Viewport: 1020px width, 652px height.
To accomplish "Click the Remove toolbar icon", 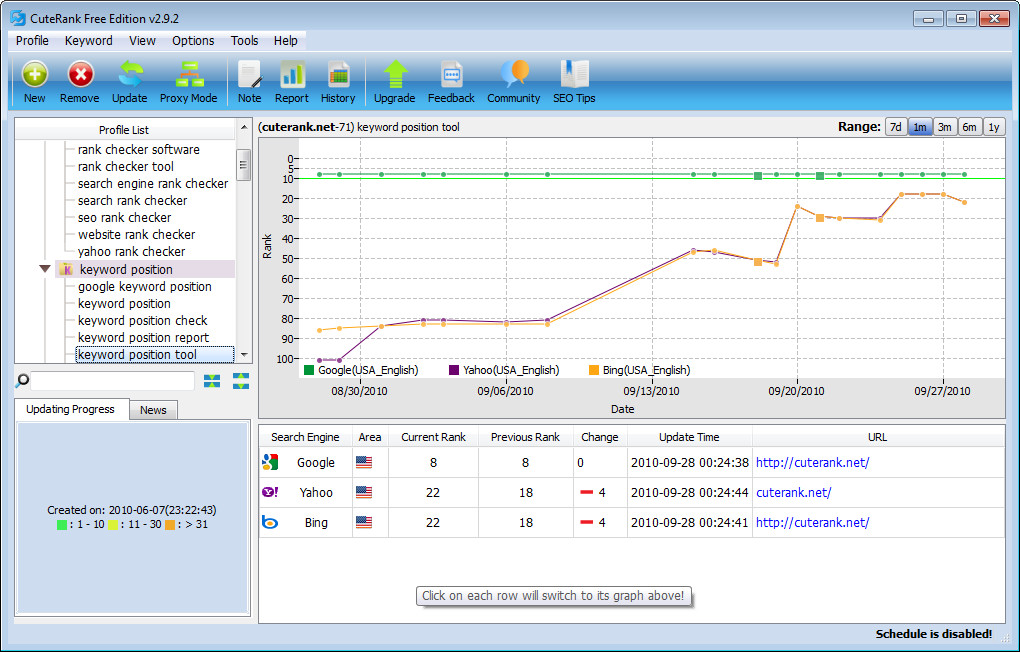I will click(x=81, y=74).
